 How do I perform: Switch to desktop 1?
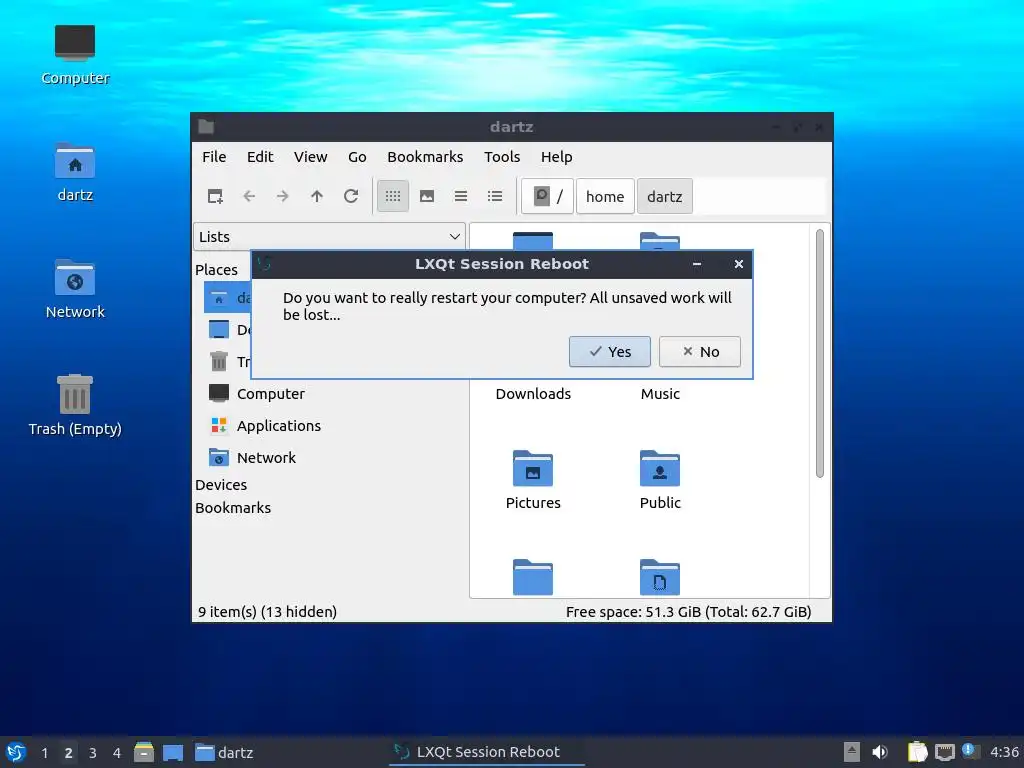click(x=44, y=752)
